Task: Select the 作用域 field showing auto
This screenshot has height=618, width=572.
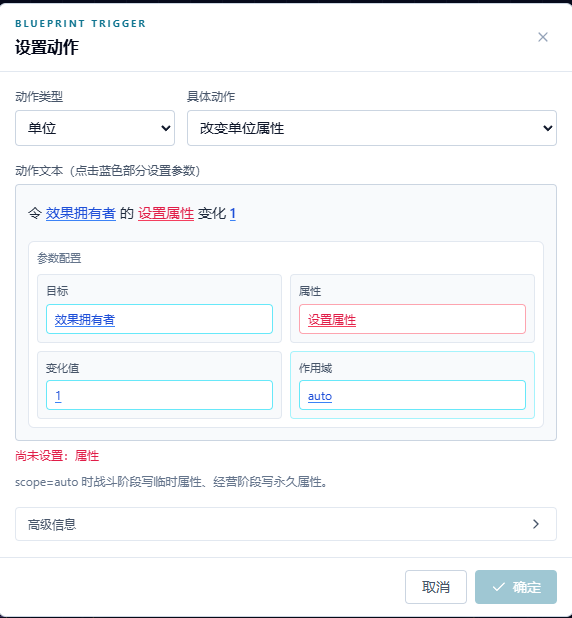Action: click(x=412, y=395)
